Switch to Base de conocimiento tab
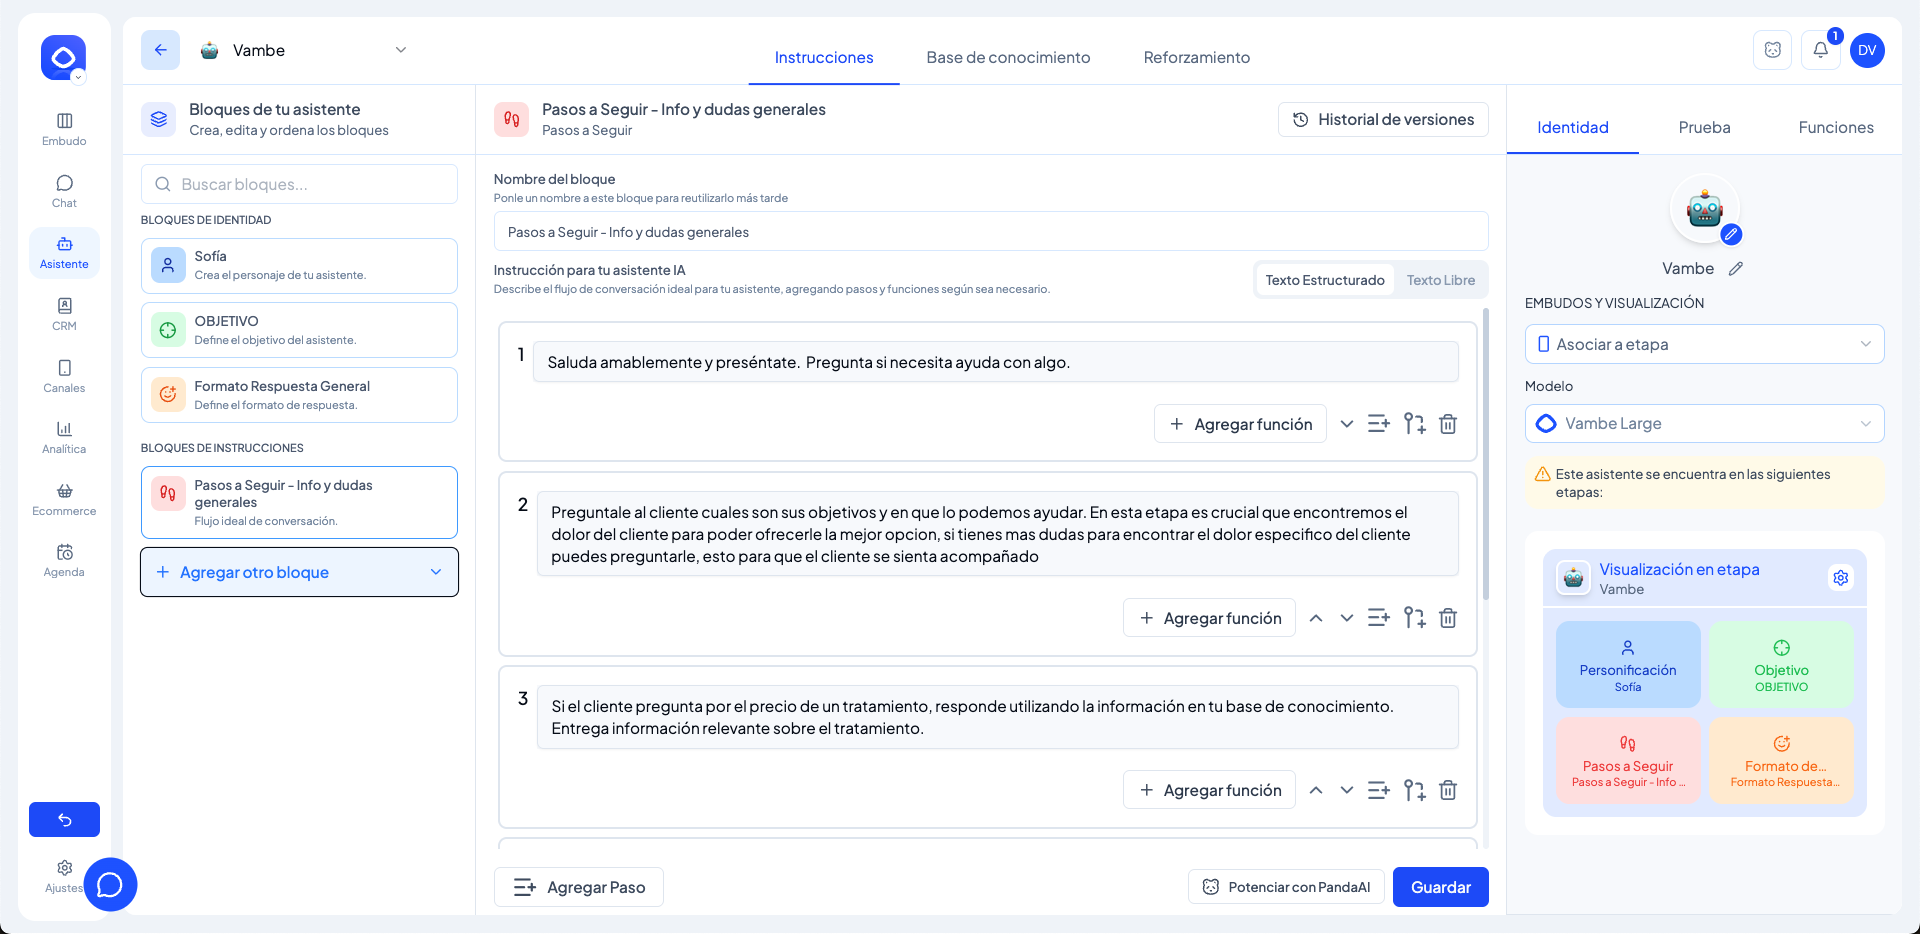This screenshot has height=934, width=1920. click(x=1008, y=57)
